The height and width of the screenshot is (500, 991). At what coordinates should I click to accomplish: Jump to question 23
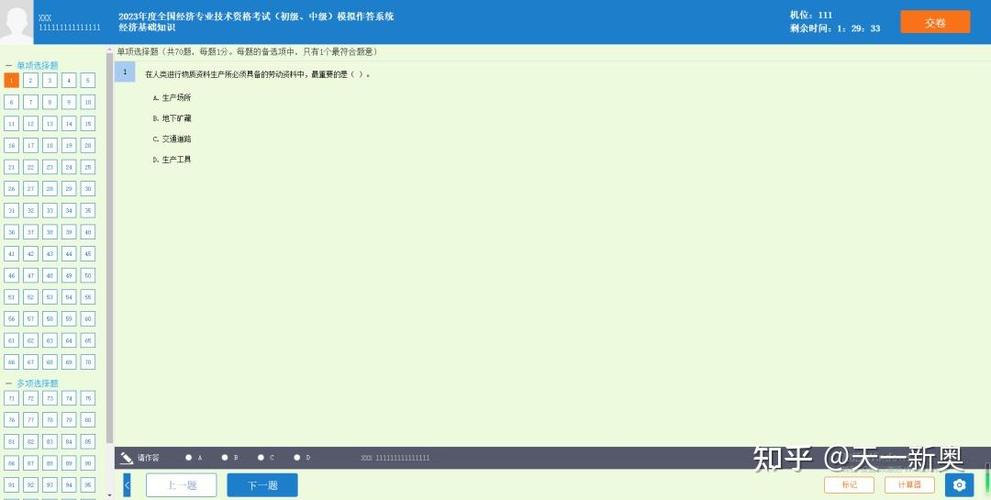49,167
